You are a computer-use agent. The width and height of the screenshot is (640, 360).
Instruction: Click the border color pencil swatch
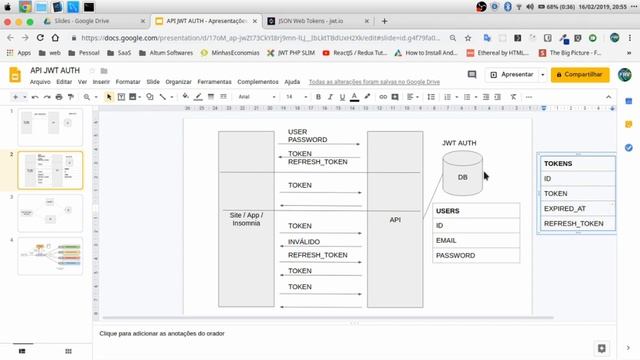point(198,97)
